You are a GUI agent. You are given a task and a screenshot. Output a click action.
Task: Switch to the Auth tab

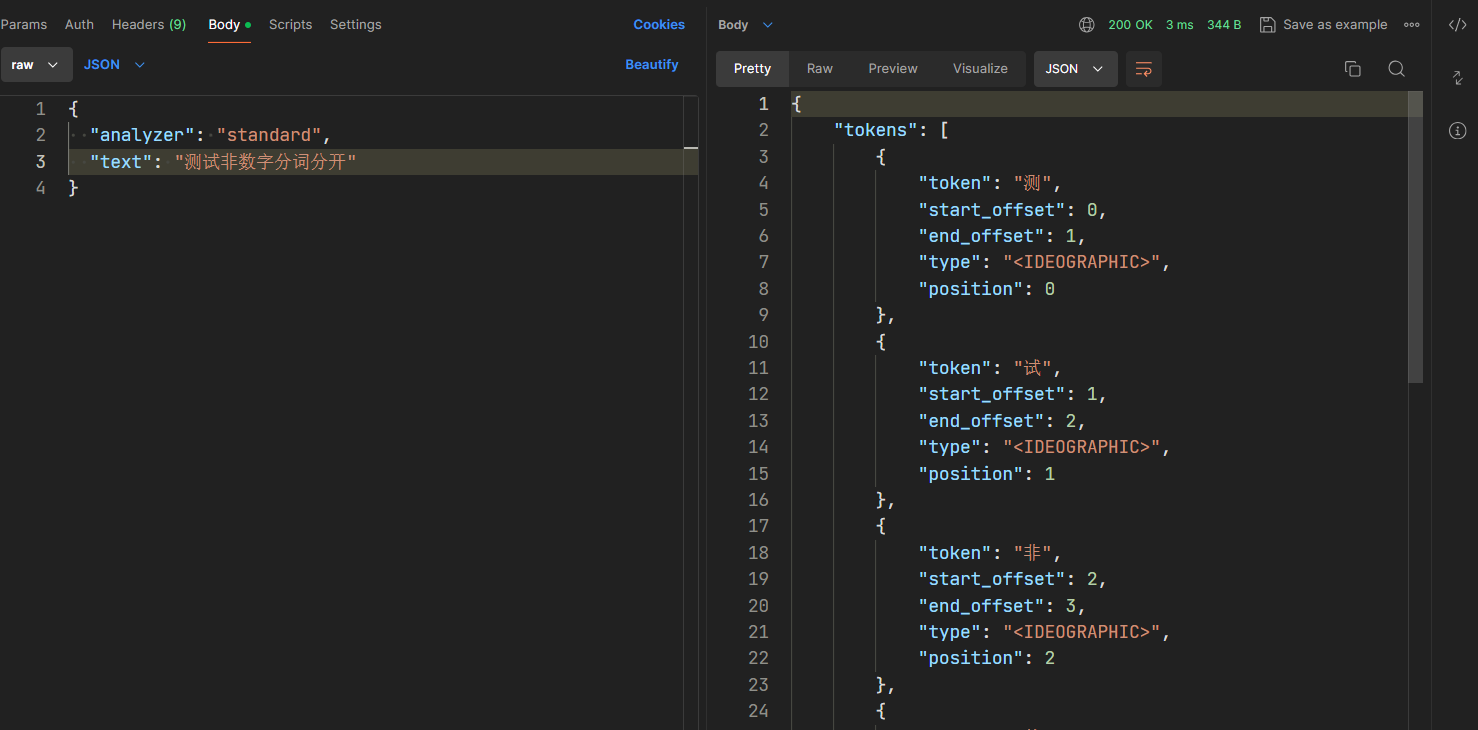[x=79, y=25]
